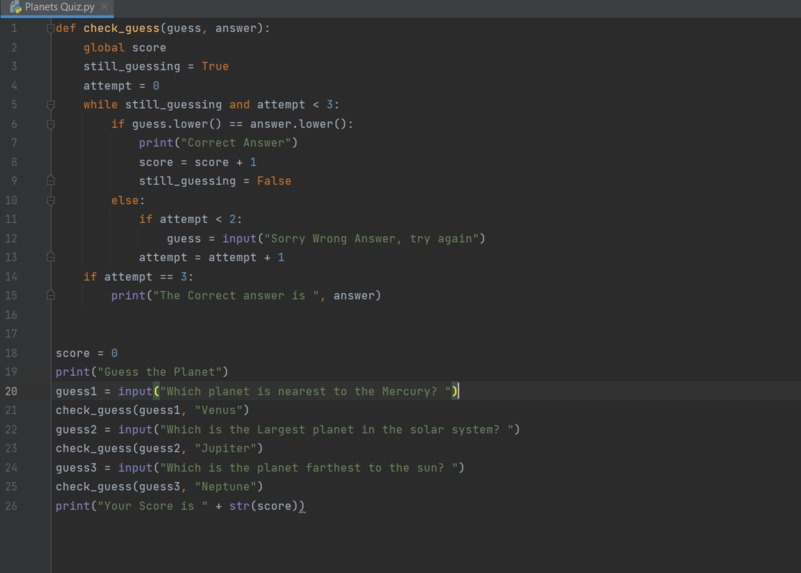The height and width of the screenshot is (573, 801).
Task: Click "Which planet is nearest to the Mercury?" string
Action: pyautogui.click(x=305, y=392)
